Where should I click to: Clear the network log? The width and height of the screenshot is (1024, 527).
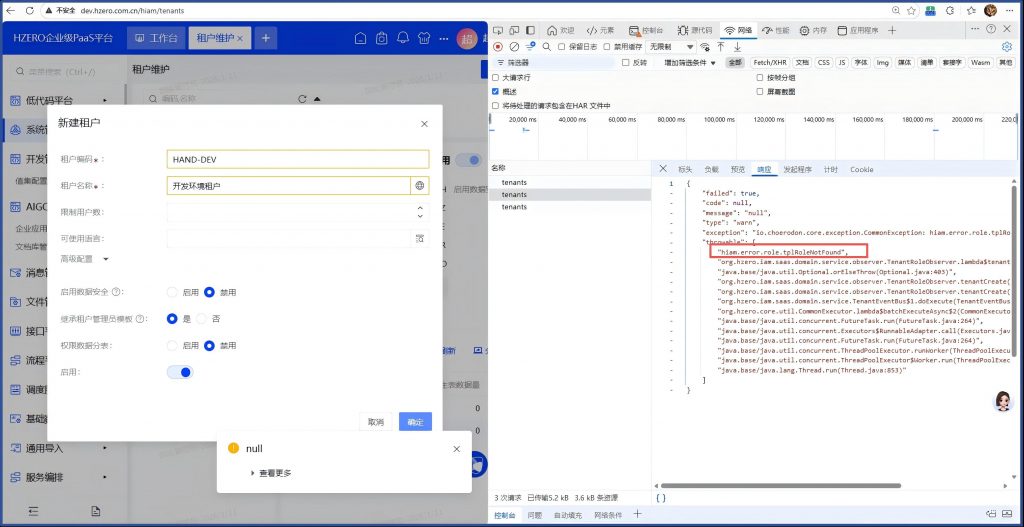(x=514, y=46)
